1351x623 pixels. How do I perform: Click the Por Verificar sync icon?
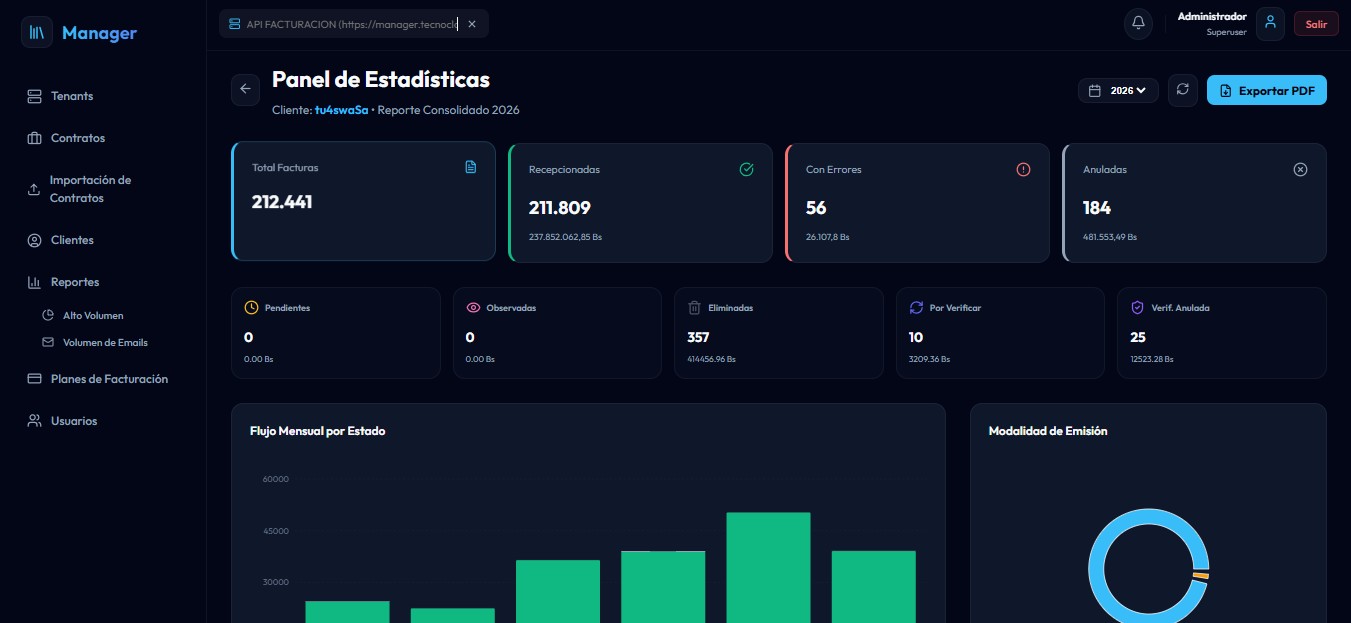tap(916, 307)
